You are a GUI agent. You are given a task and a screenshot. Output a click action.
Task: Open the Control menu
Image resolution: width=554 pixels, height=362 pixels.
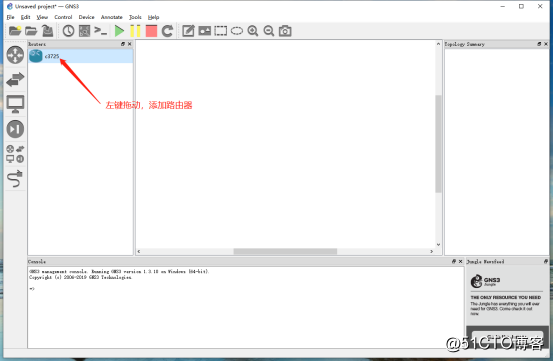click(63, 17)
